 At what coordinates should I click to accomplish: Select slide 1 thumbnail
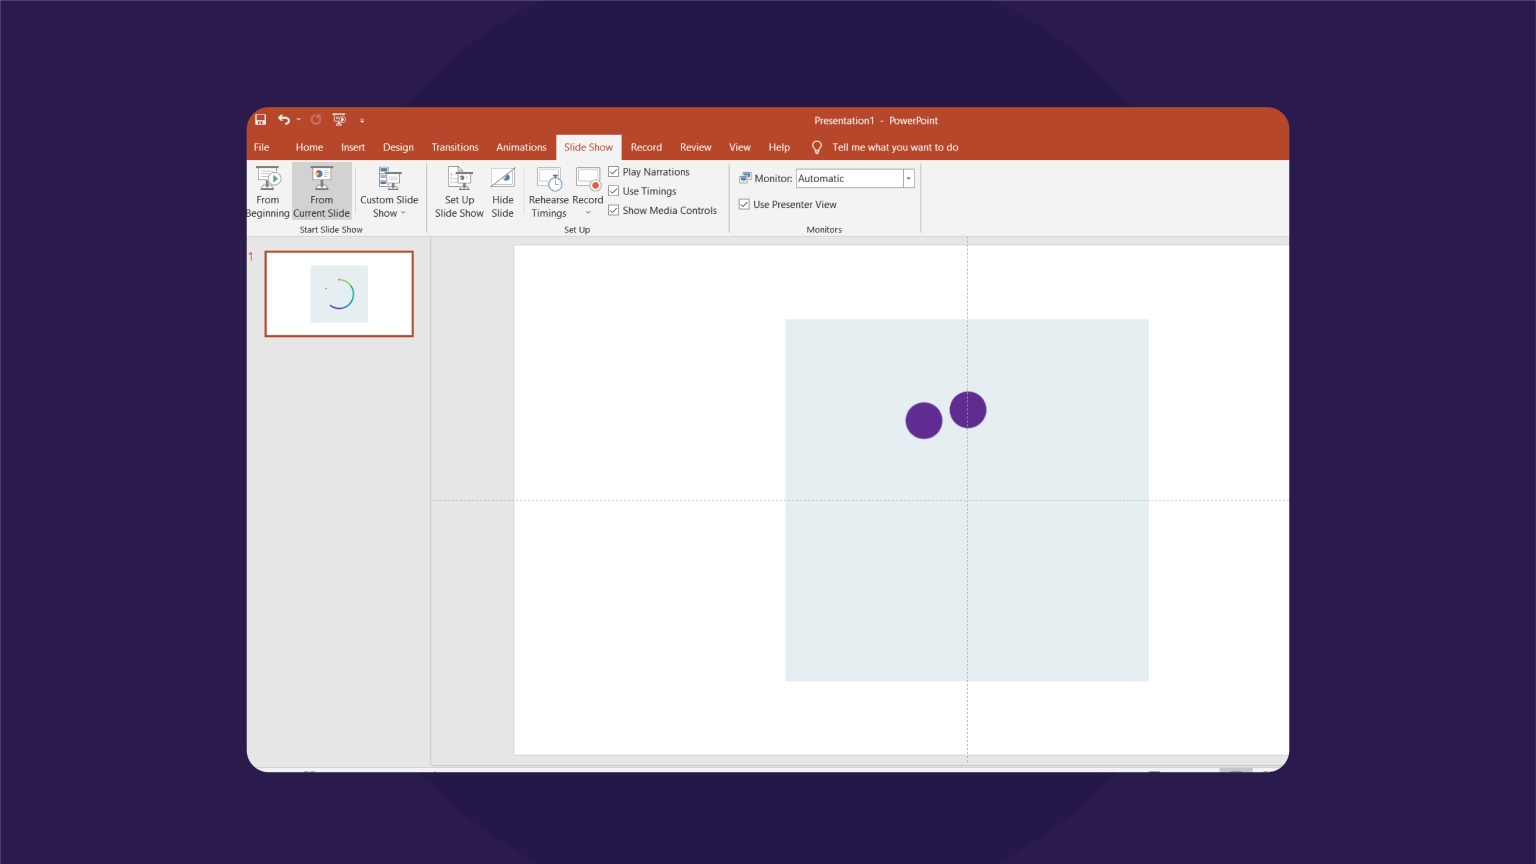(338, 293)
